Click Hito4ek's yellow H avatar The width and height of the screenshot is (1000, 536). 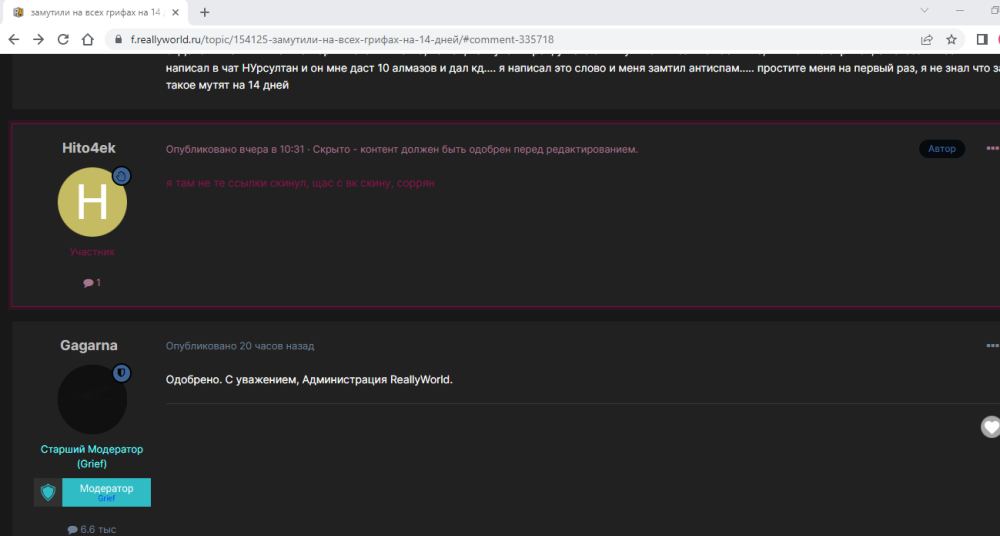(92, 202)
